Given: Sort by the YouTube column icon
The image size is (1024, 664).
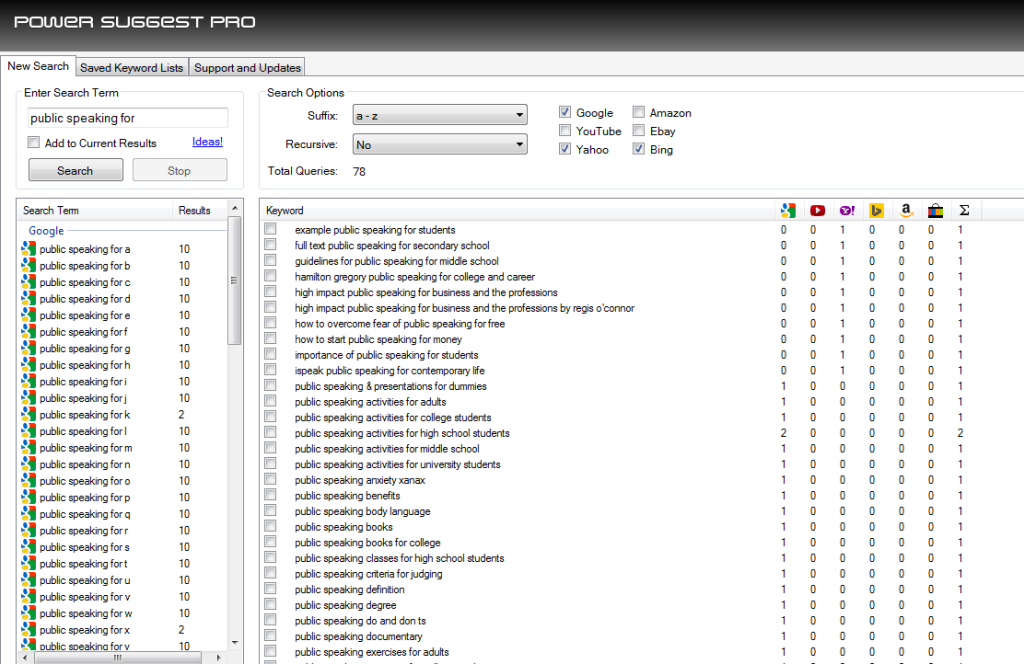Looking at the screenshot, I should coord(817,210).
